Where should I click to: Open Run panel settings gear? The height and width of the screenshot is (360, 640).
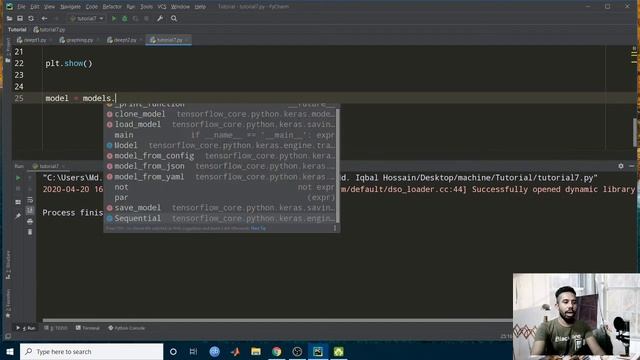tap(621, 166)
